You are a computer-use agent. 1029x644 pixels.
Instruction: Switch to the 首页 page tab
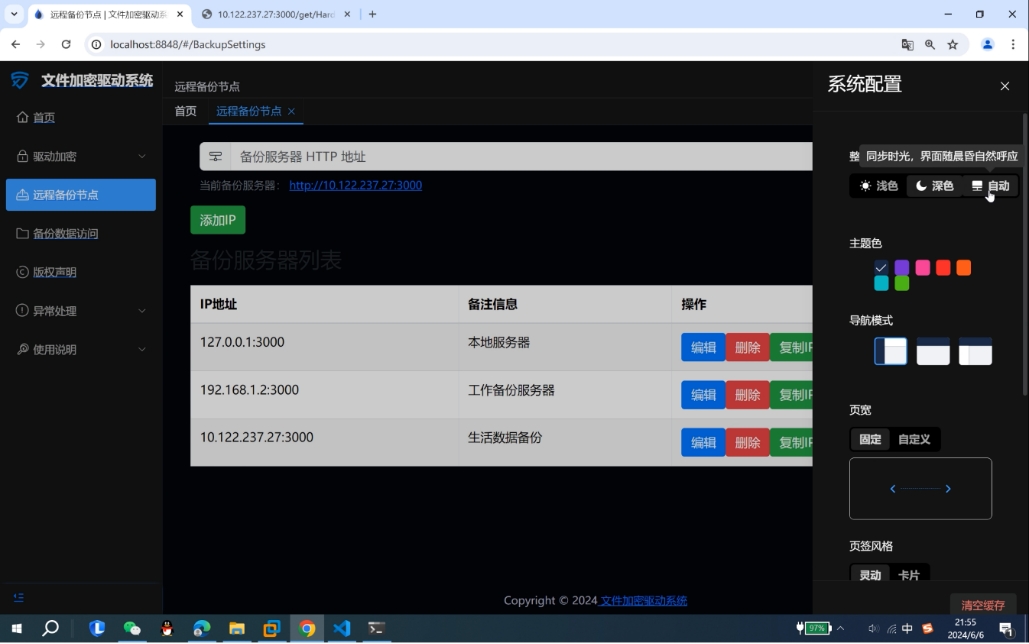186,111
